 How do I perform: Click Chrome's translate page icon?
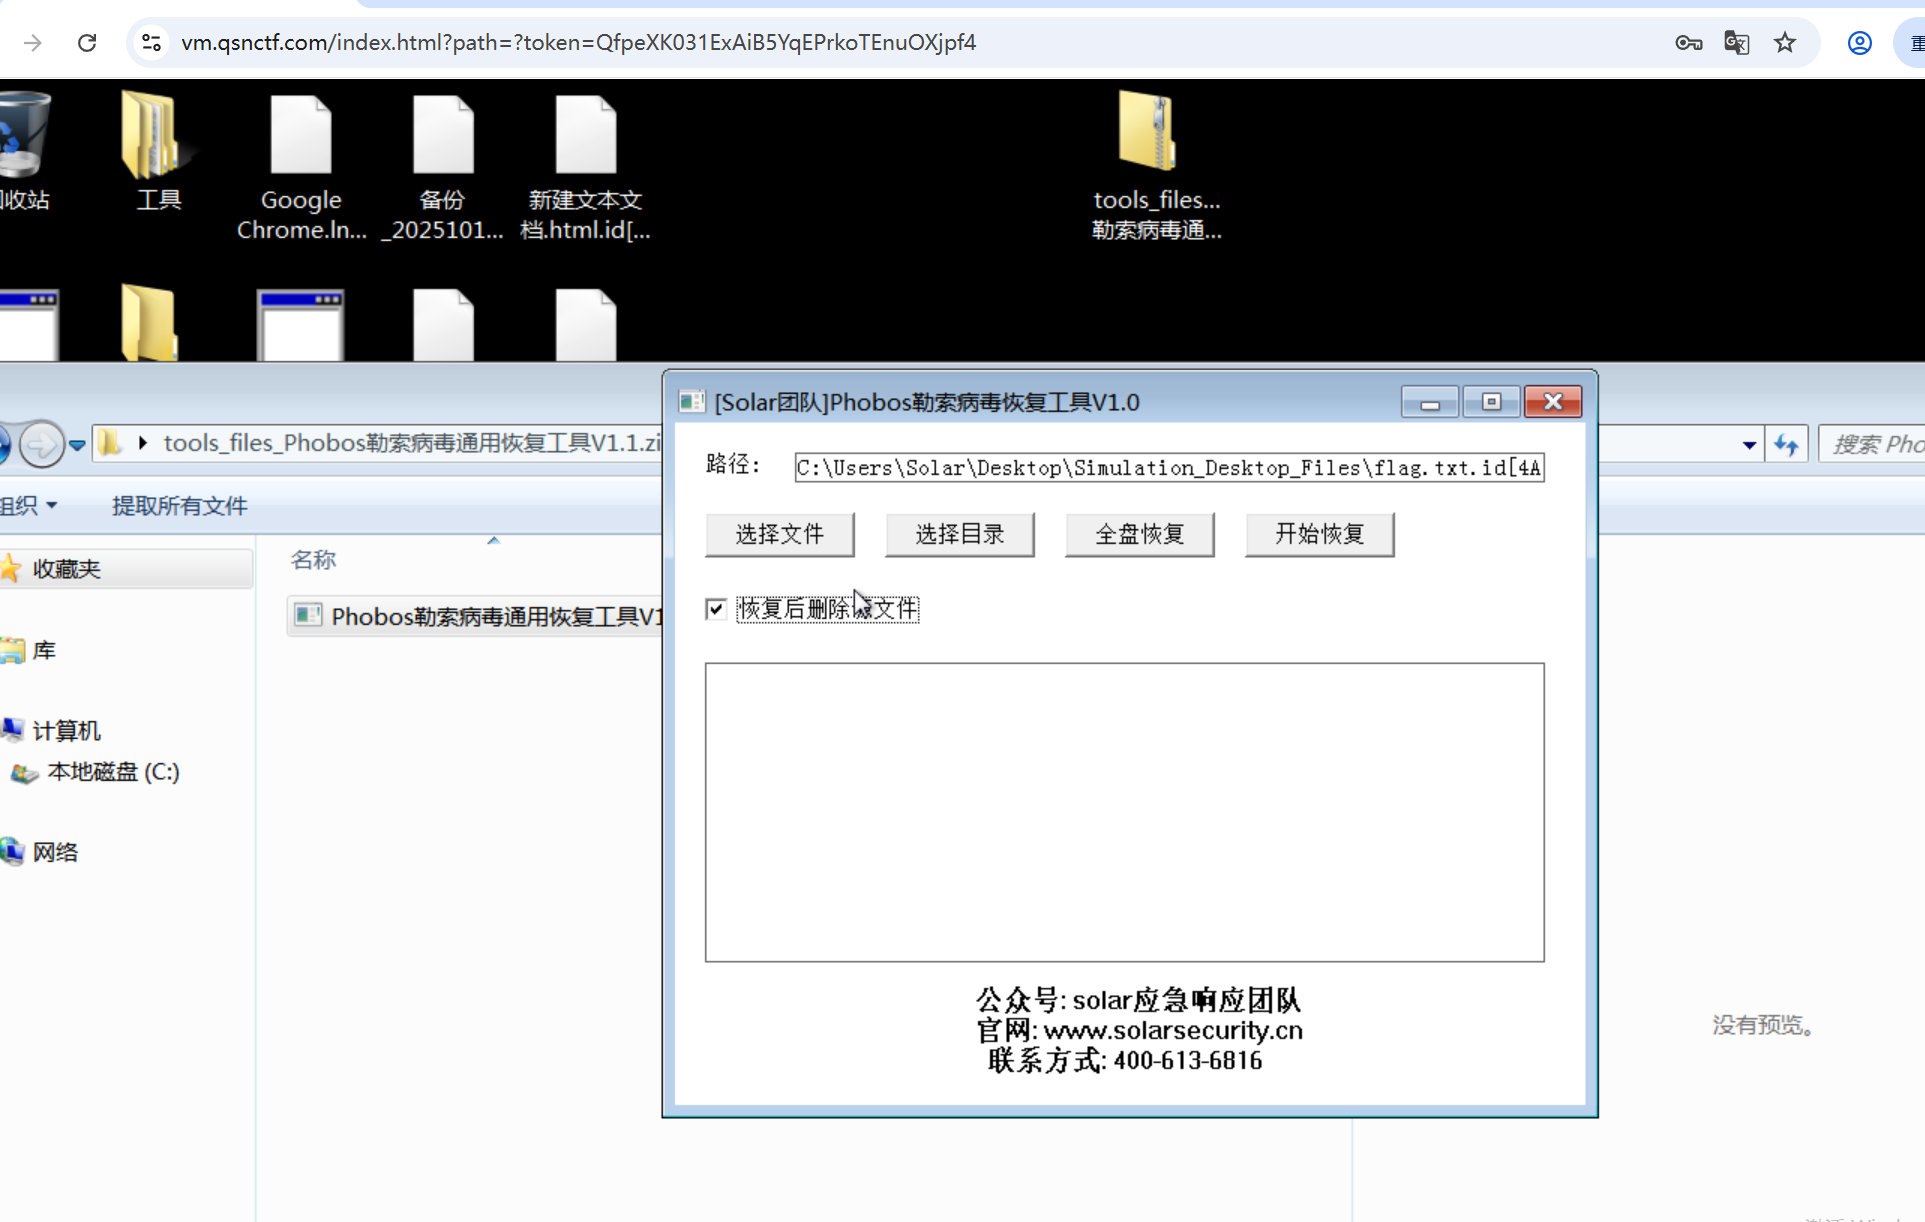coord(1736,43)
